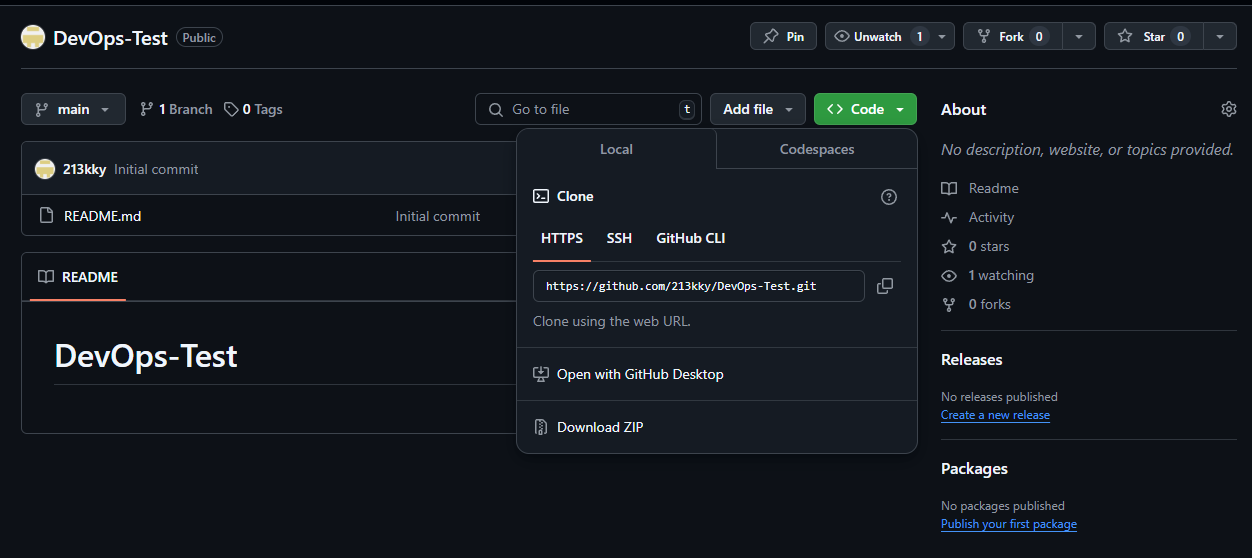Image resolution: width=1252 pixels, height=558 pixels.
Task: Switch to the Codespaces tab
Action: [817, 149]
